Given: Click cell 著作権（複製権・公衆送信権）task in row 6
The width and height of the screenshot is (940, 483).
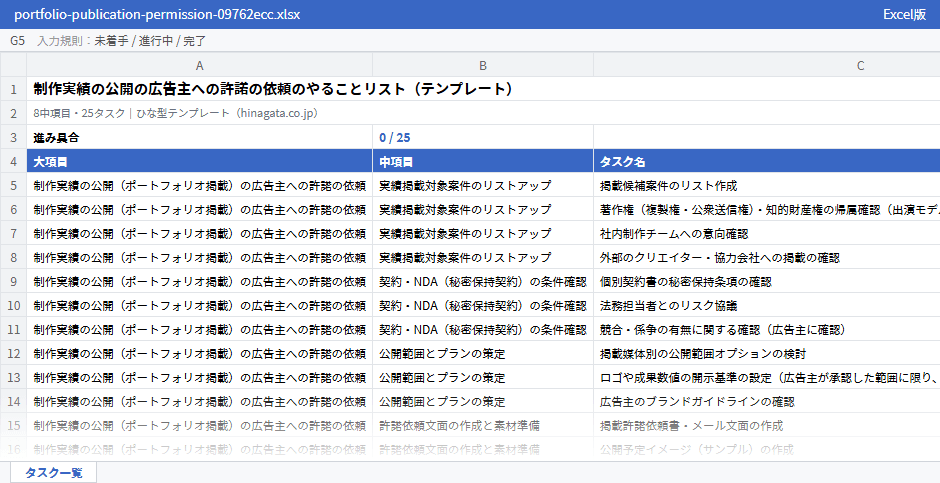Looking at the screenshot, I should coord(767,210).
